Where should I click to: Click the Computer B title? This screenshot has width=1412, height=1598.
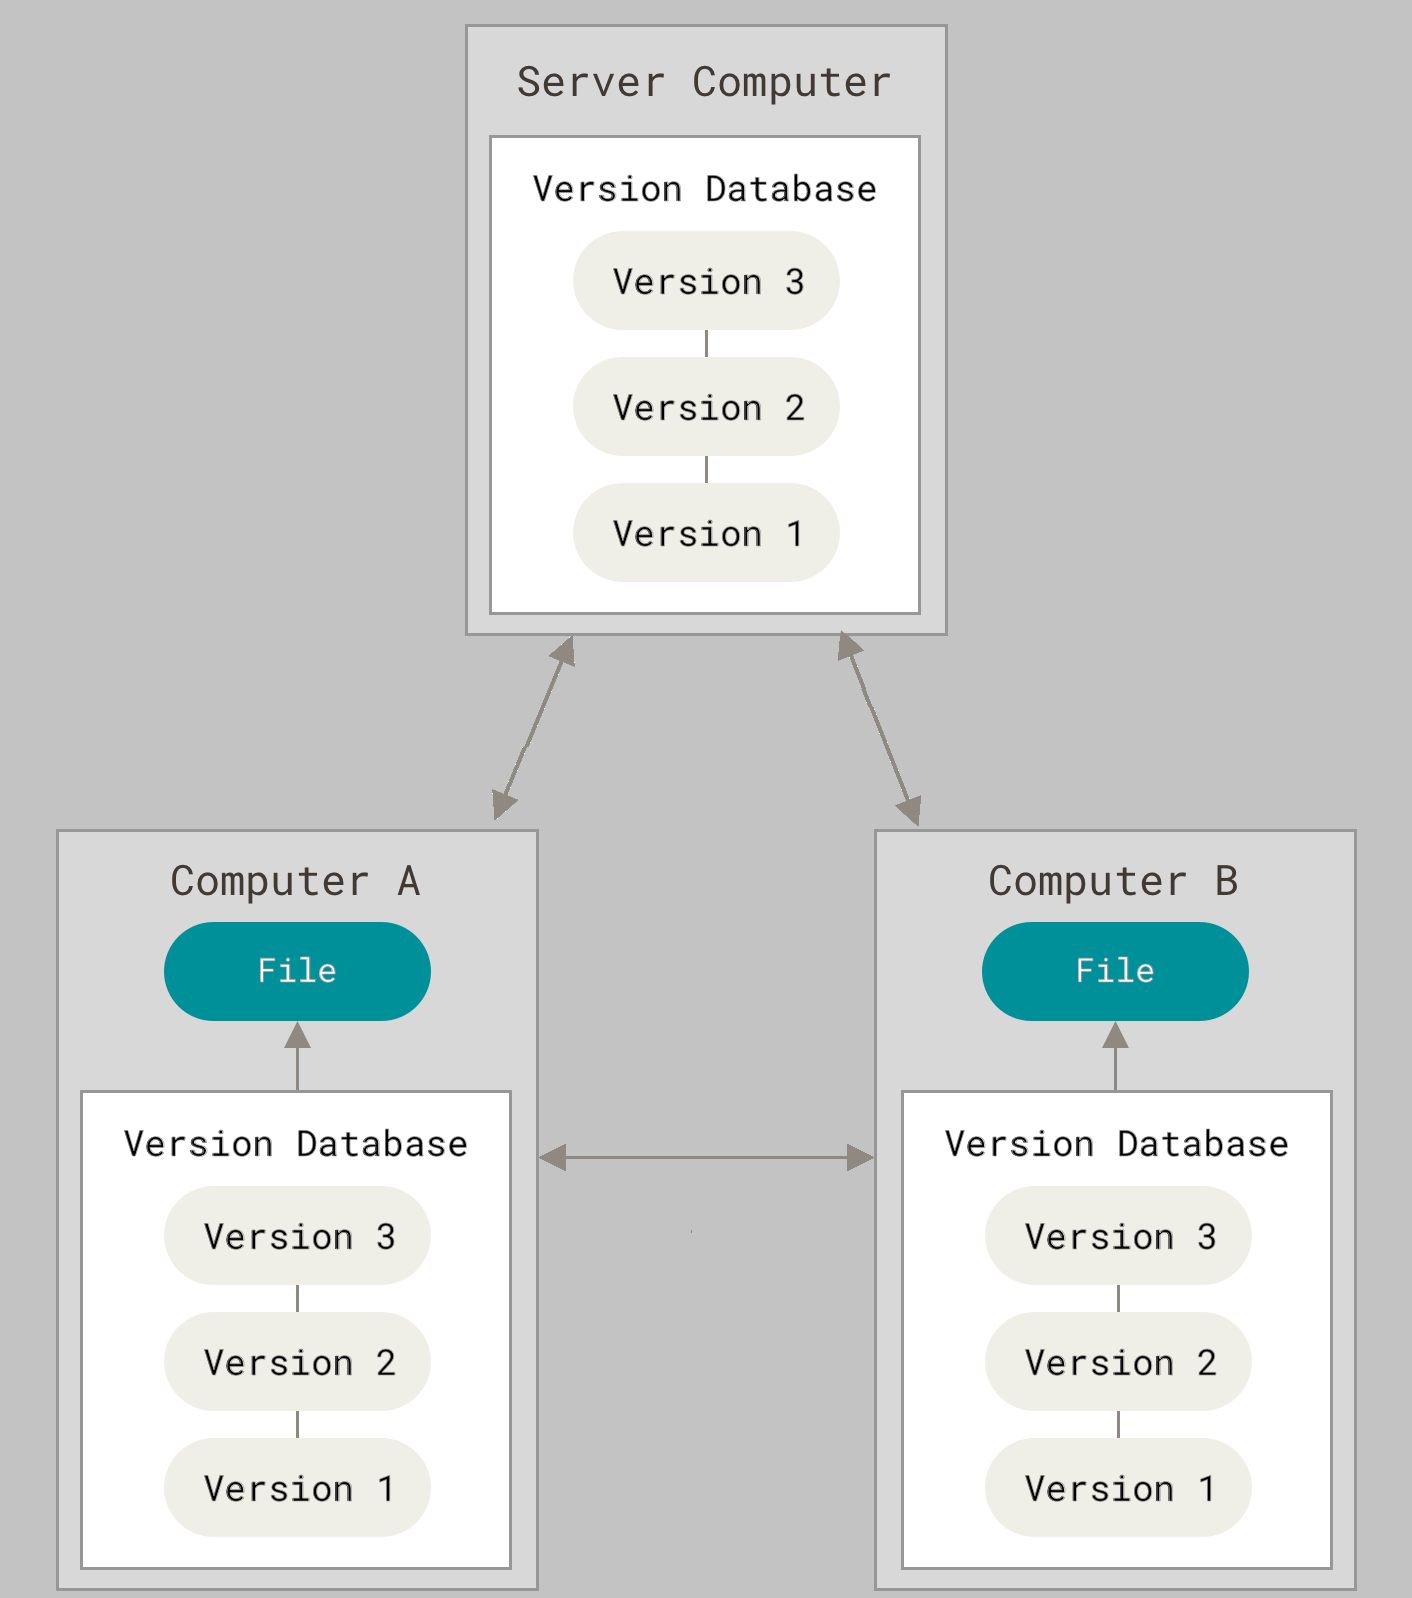(1114, 881)
